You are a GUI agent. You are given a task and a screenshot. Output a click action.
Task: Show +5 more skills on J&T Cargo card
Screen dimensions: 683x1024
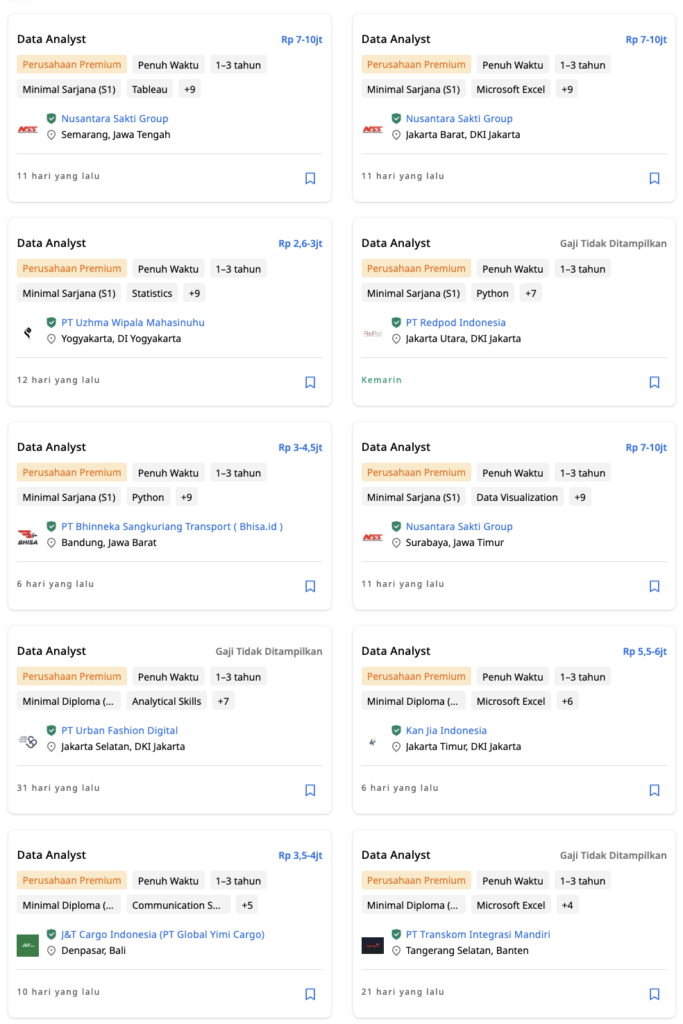247,905
